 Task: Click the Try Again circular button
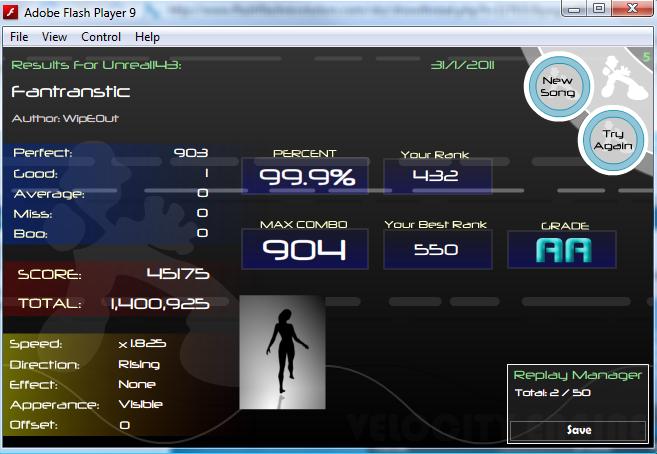pos(613,139)
